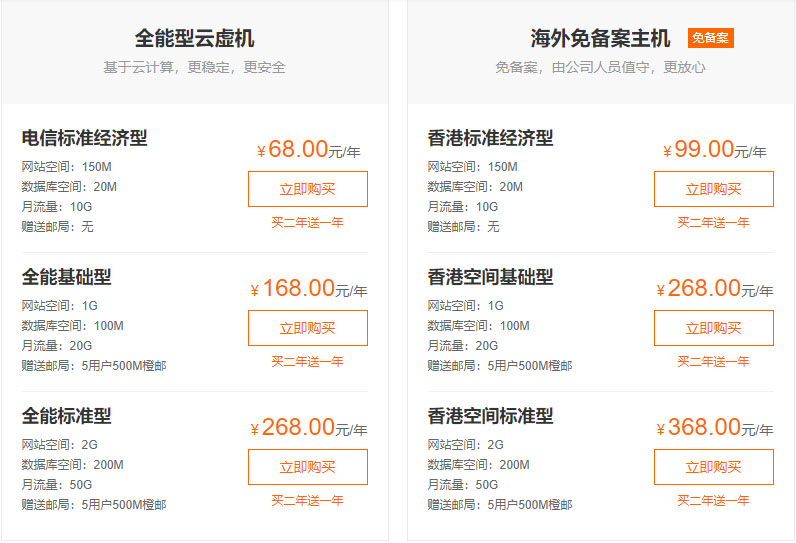
Task: Open 买二年送一年 promo under 香港空间标准型
Action: pyautogui.click(x=714, y=500)
